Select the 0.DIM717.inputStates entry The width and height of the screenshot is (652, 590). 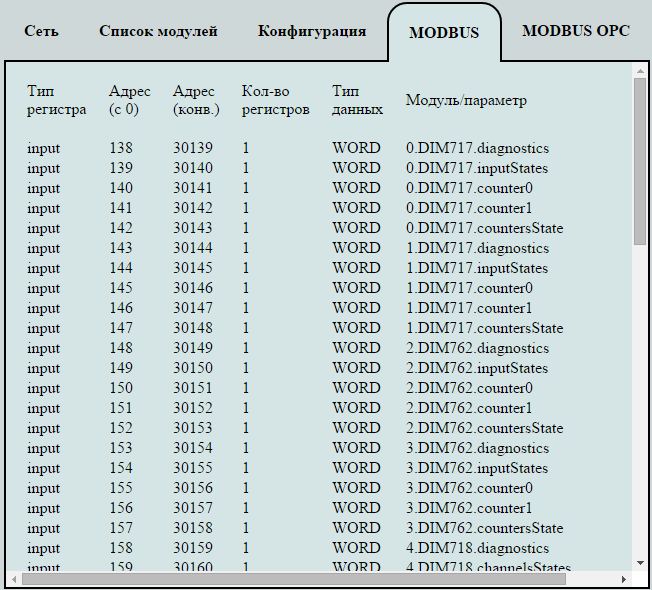[477, 168]
